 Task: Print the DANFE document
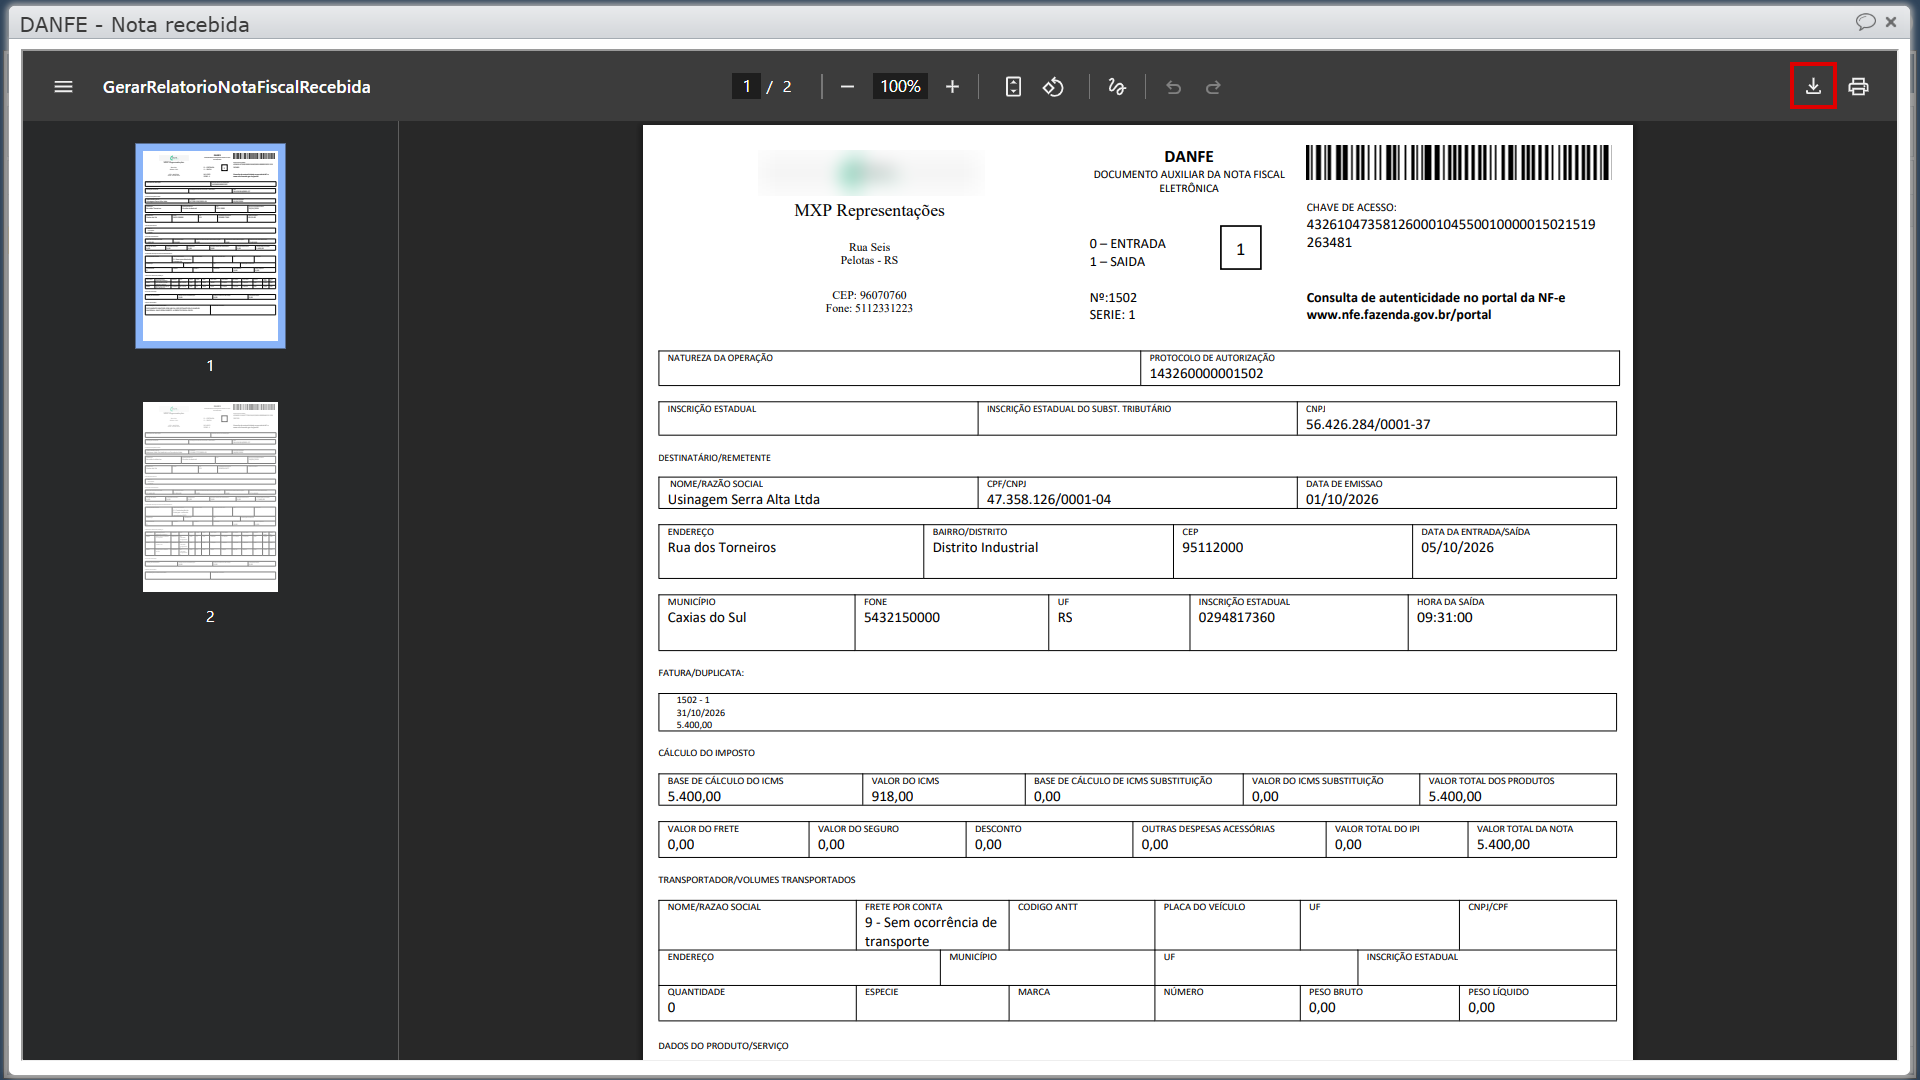[x=1858, y=87]
